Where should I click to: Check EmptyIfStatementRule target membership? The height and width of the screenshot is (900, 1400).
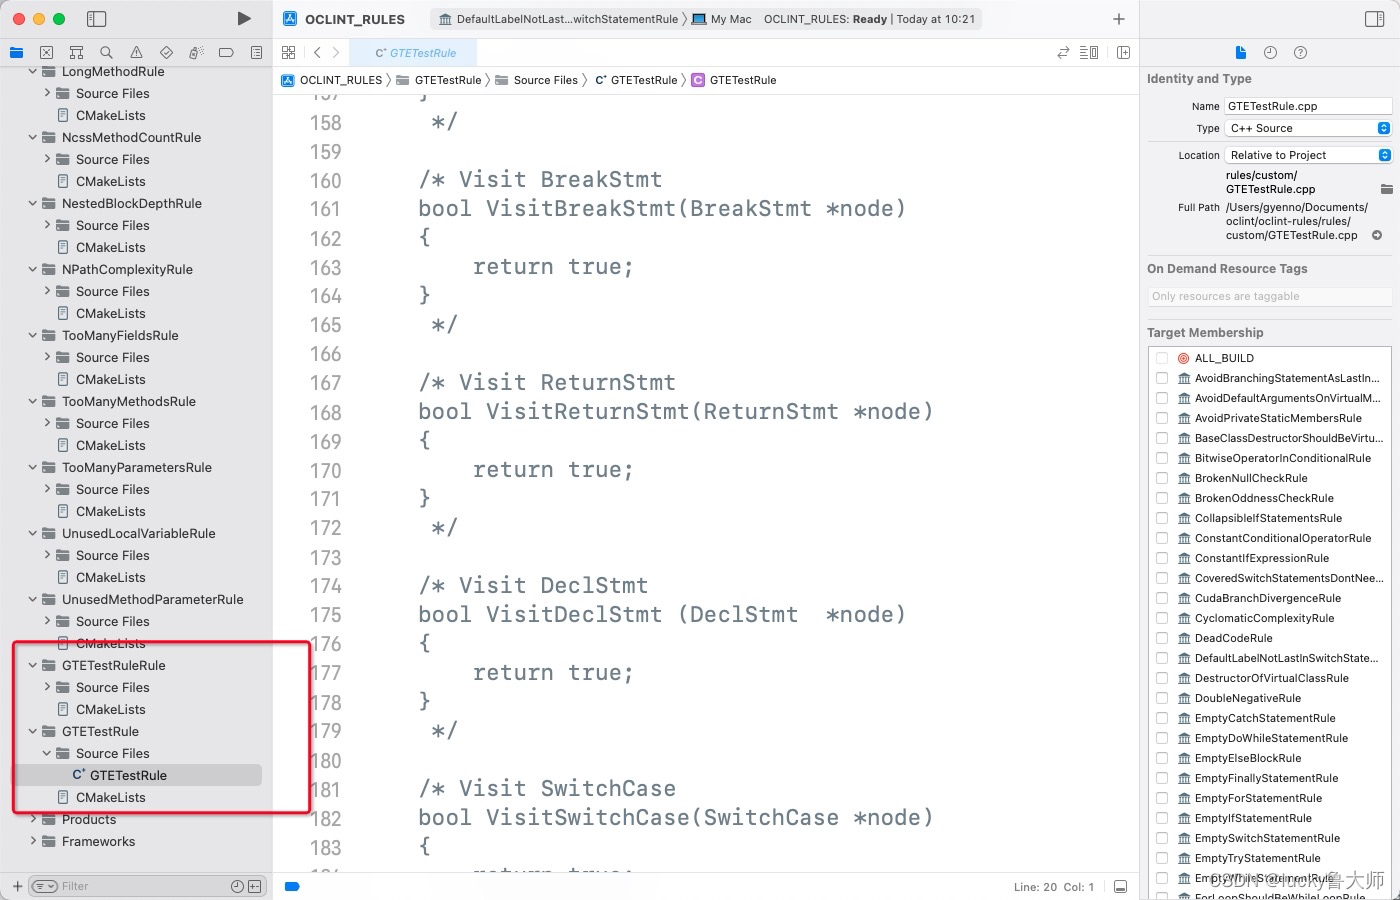coord(1162,818)
